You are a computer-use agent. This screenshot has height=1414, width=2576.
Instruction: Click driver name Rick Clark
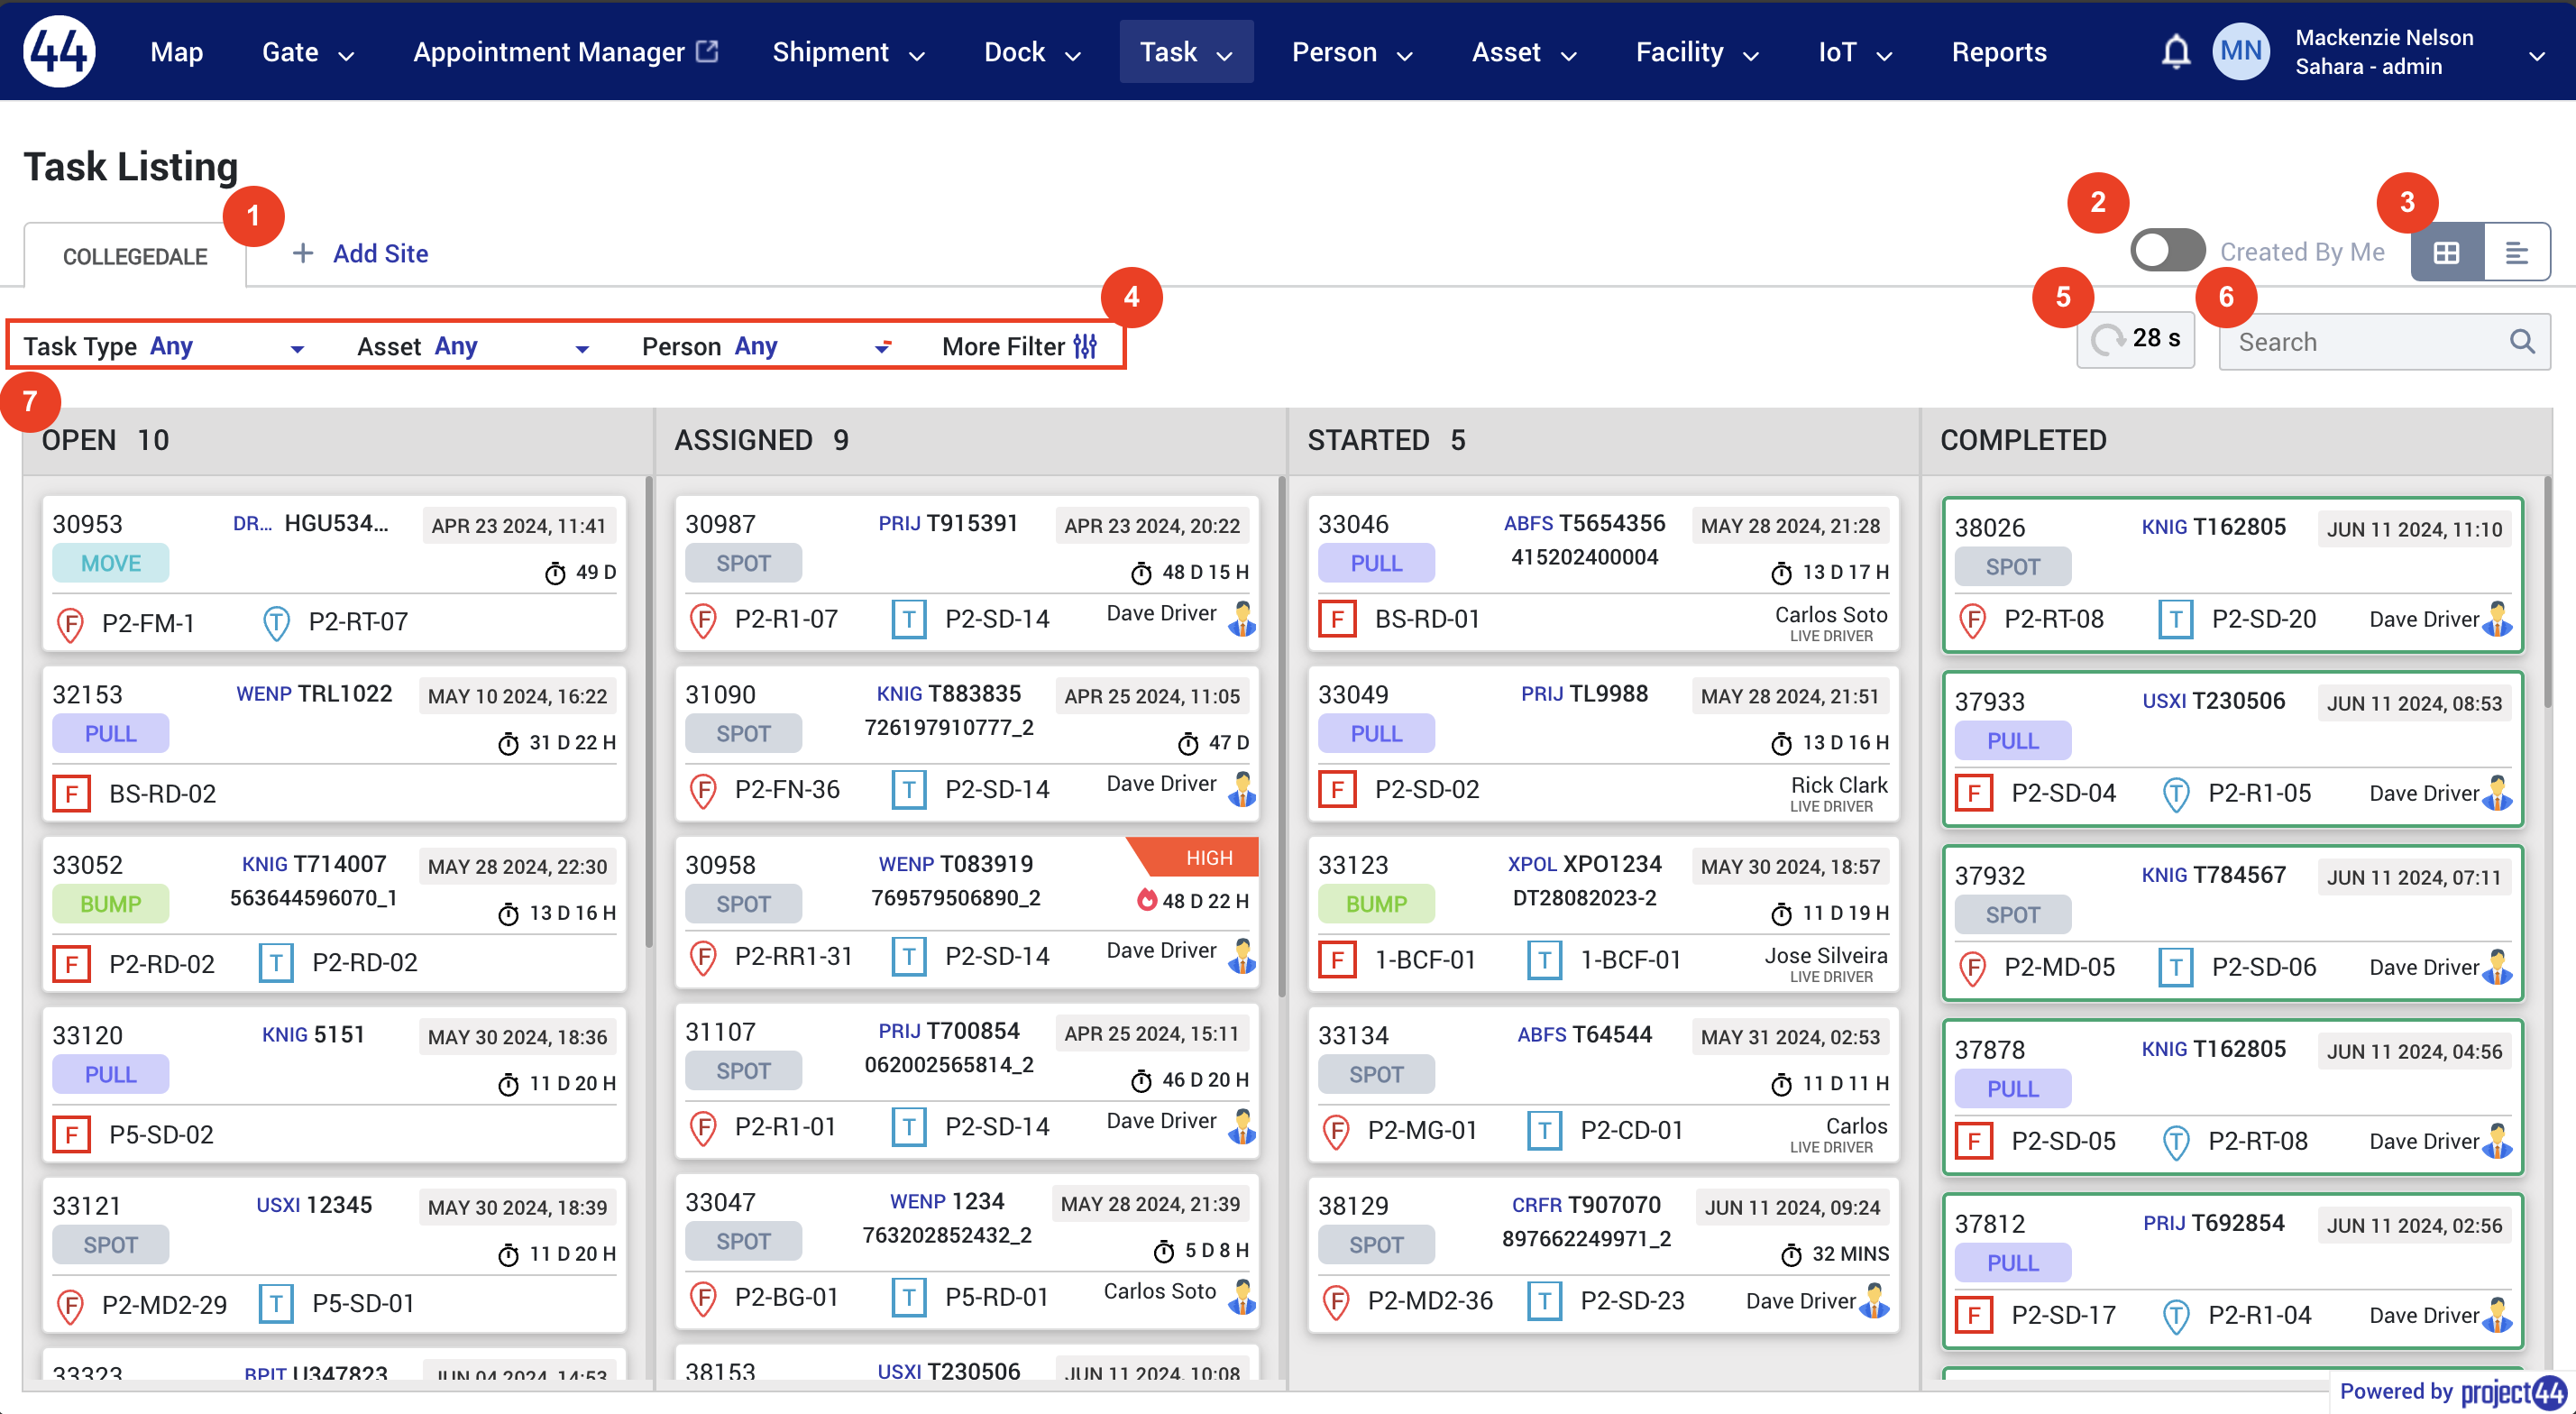tap(1839, 785)
